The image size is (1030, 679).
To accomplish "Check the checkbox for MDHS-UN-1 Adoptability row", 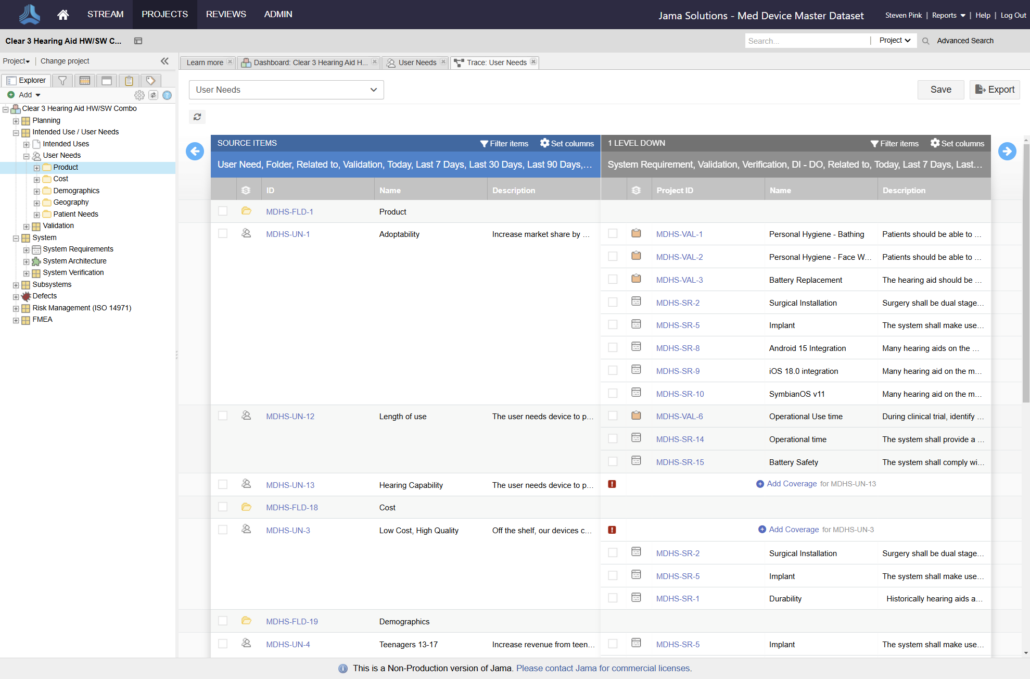I will [x=223, y=234].
